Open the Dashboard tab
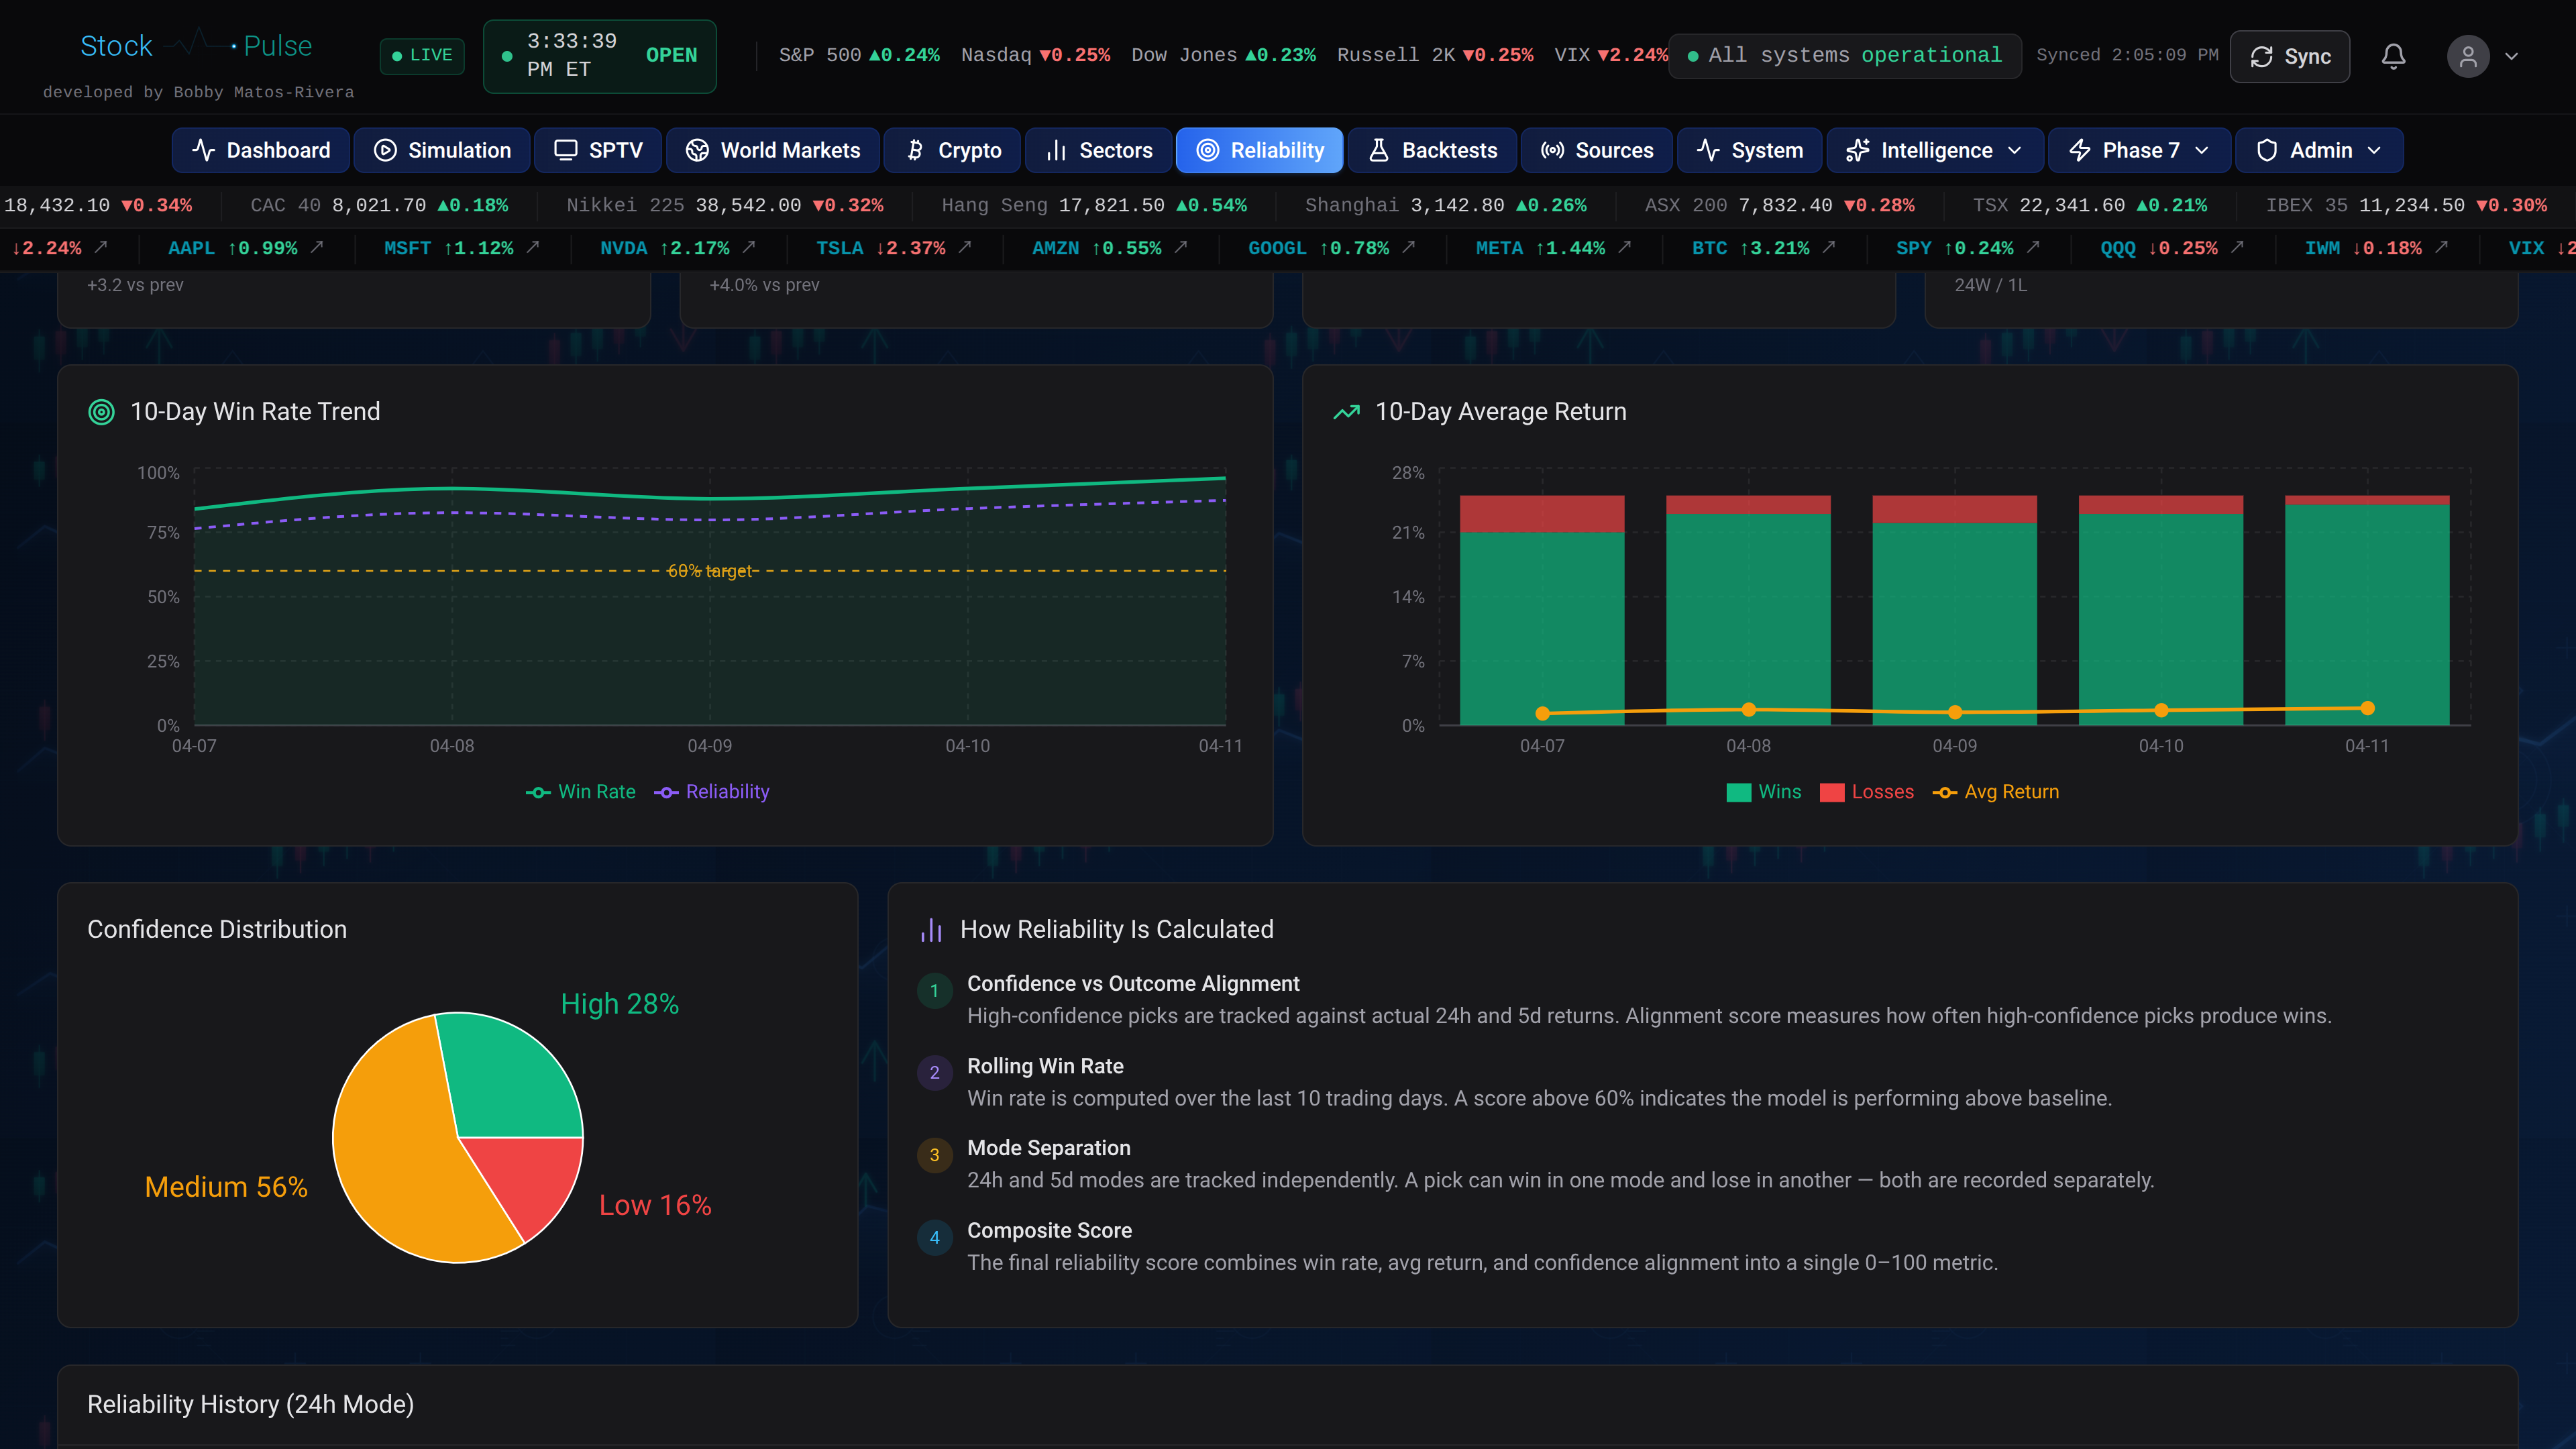 [261, 150]
